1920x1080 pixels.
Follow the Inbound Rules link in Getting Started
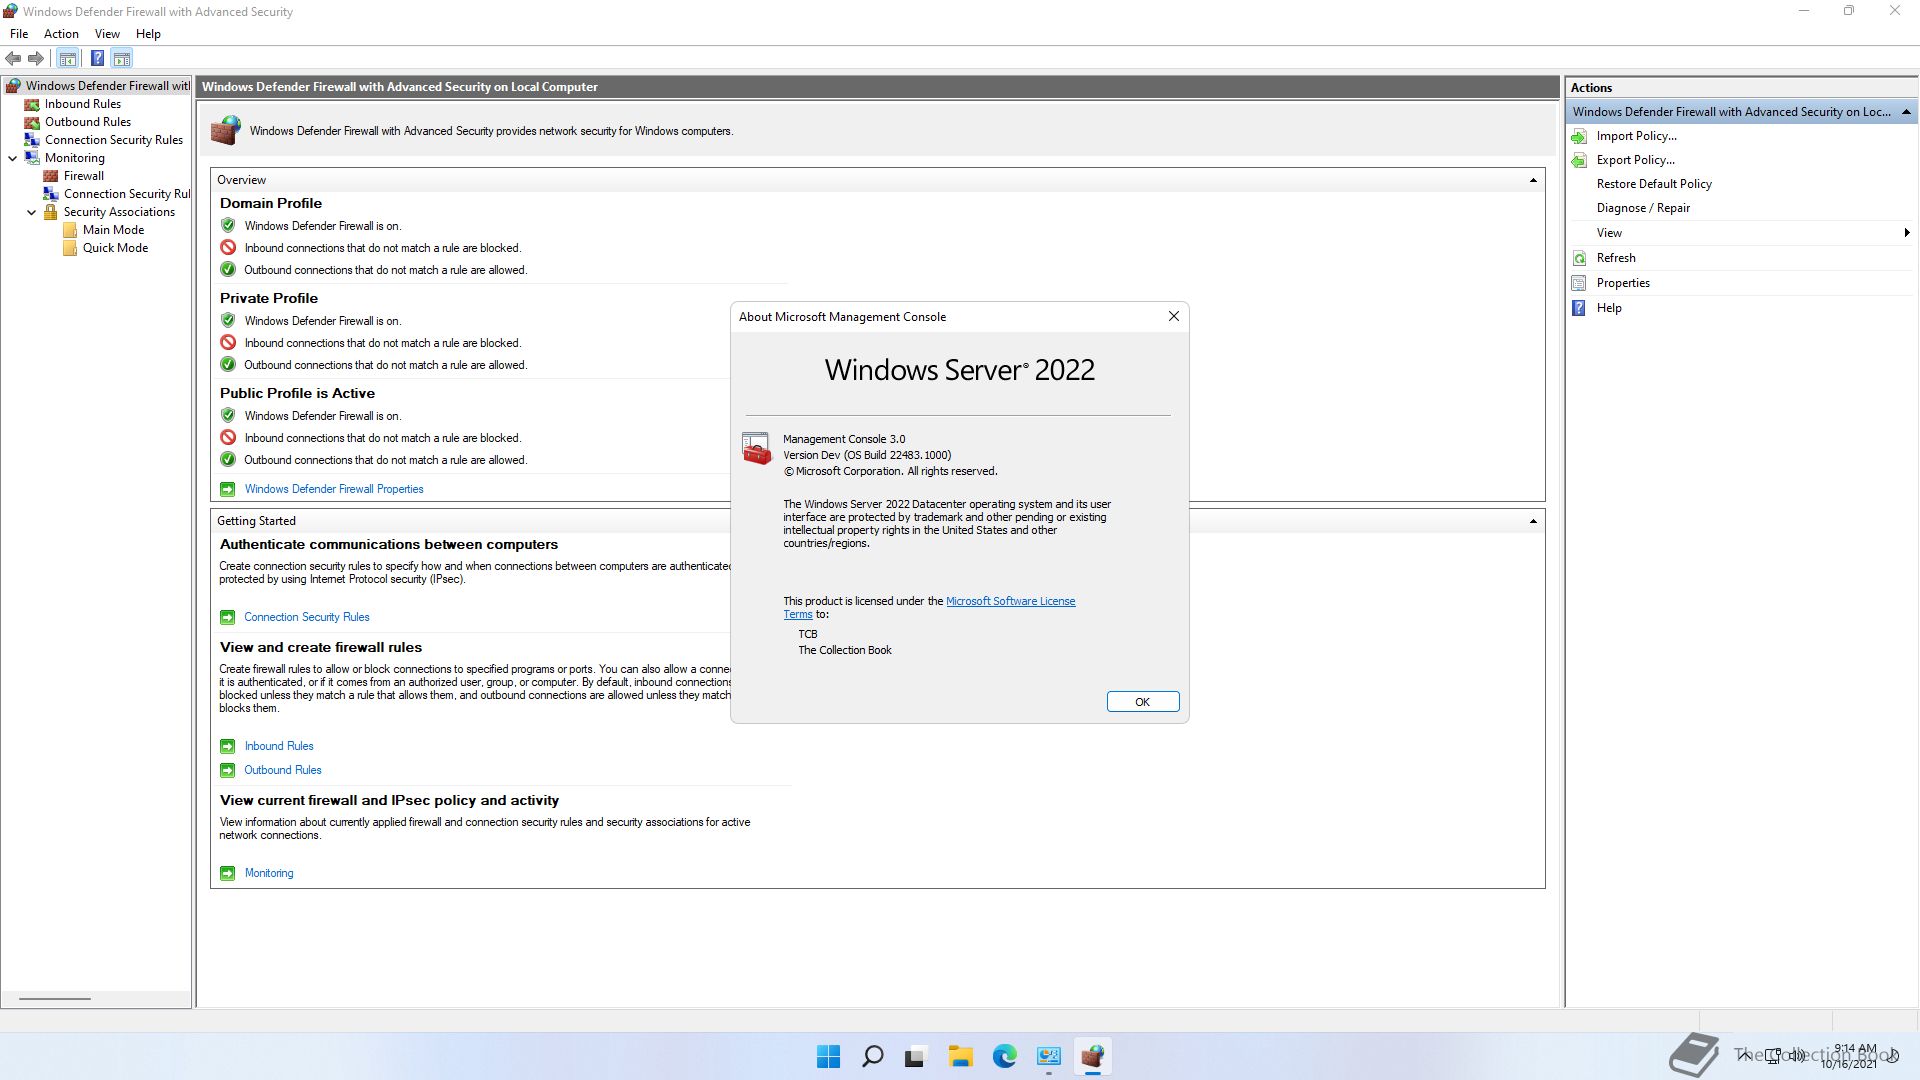click(279, 746)
